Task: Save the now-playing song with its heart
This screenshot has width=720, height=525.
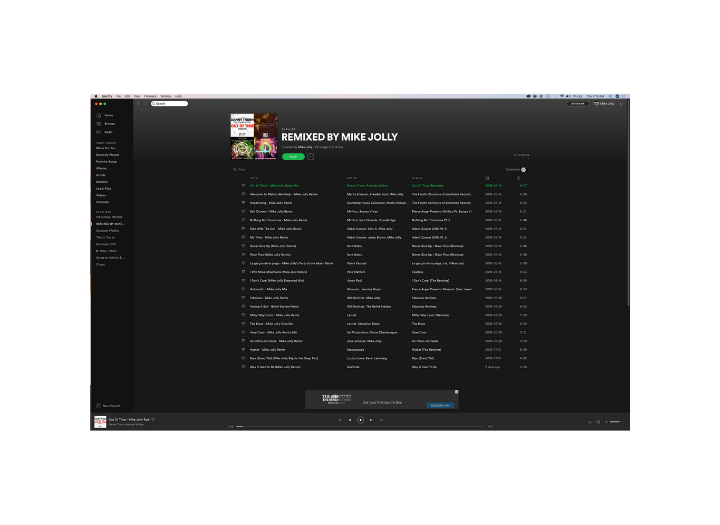Action: [153, 419]
